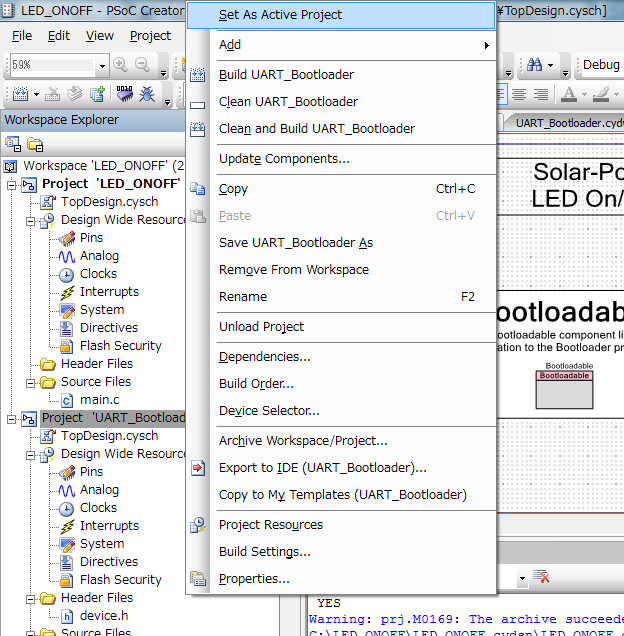The image size is (624, 636).
Task: Select device.h header file
Action: pos(104,616)
